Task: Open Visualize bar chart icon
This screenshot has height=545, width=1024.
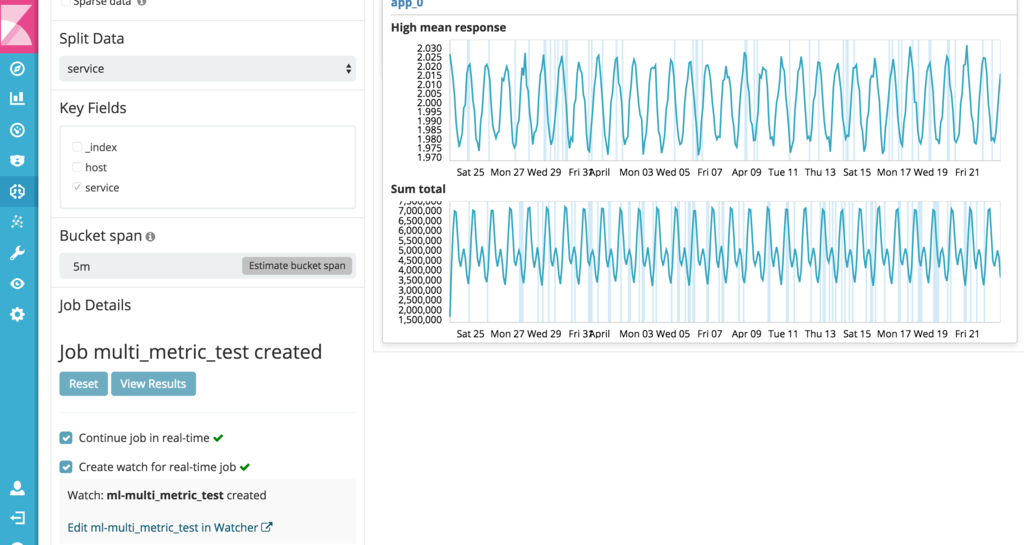Action: (18, 99)
